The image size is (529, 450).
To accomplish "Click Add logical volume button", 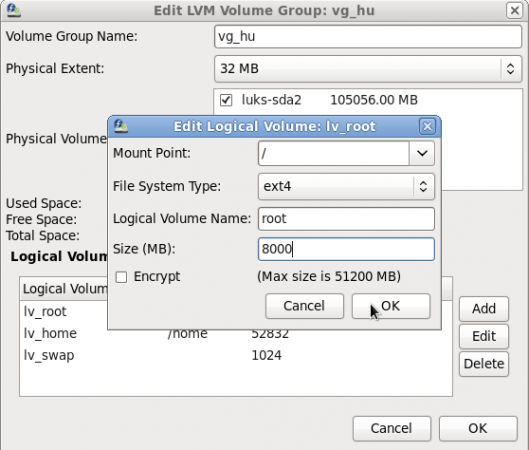I will click(483, 309).
